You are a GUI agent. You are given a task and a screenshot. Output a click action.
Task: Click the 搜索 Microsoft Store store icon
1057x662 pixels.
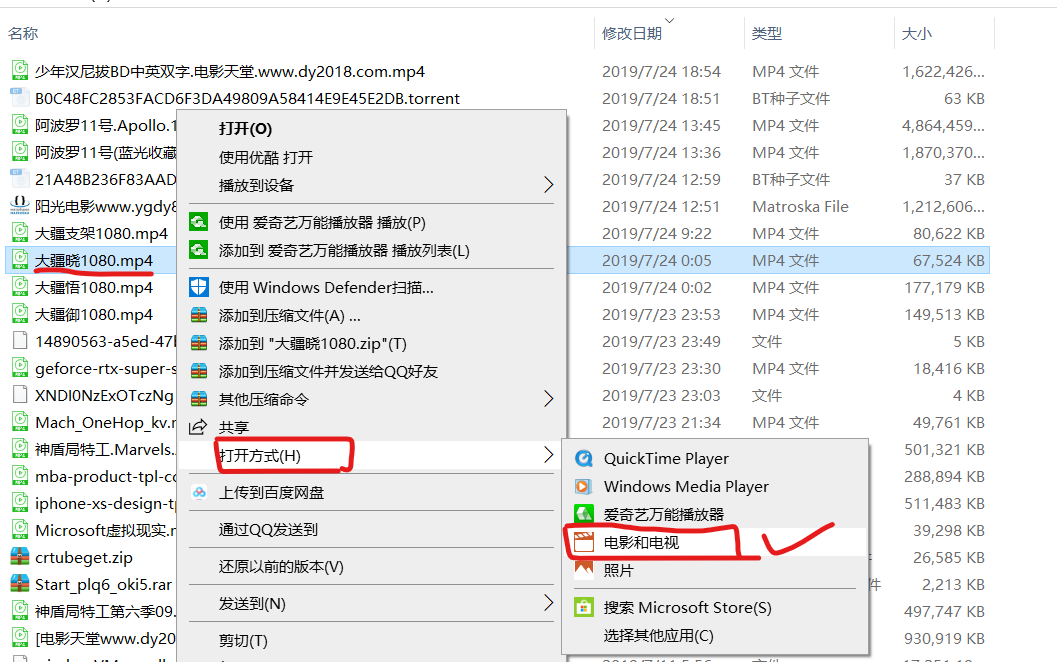[584, 607]
